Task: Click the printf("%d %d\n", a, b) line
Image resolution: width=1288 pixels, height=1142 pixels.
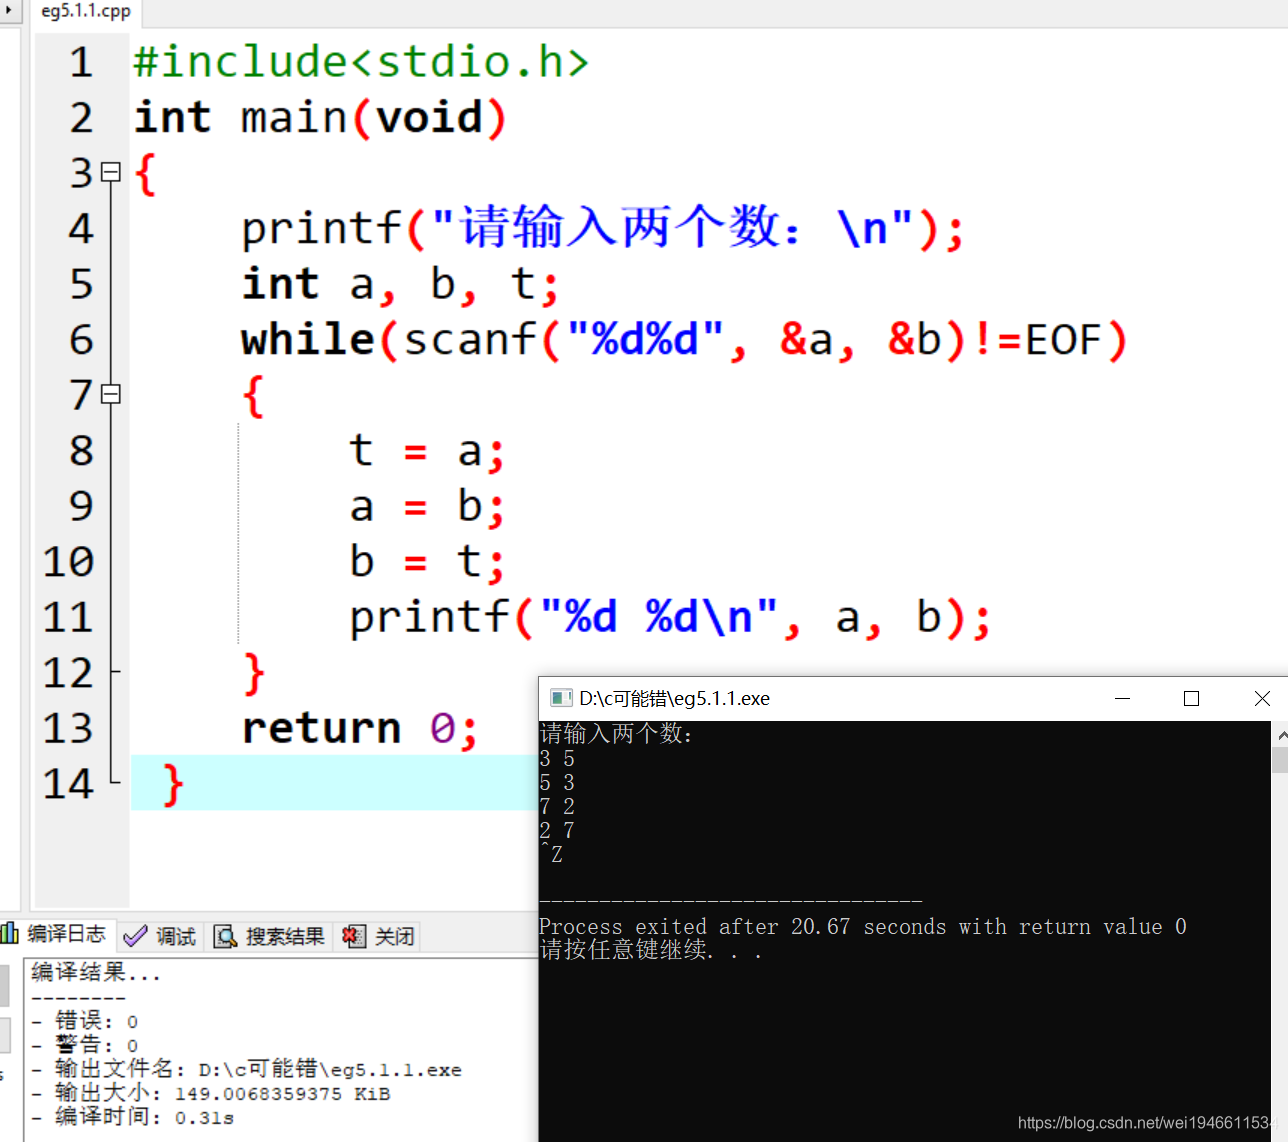Action: (x=669, y=618)
